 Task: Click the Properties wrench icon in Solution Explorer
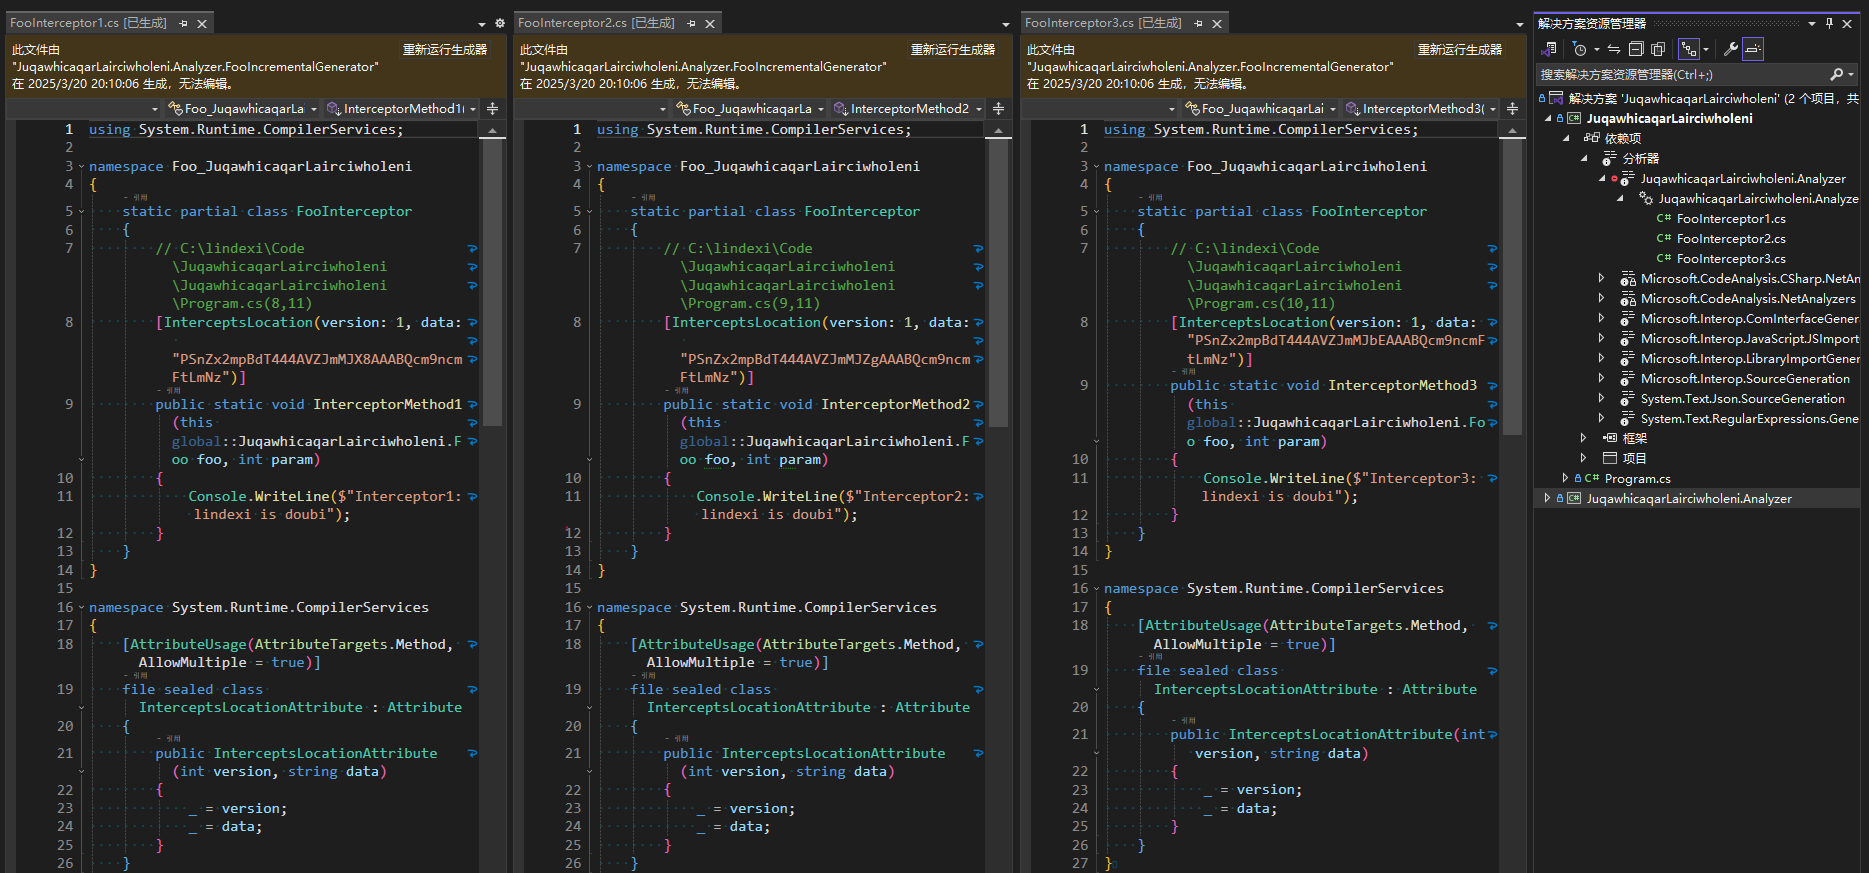point(1731,49)
